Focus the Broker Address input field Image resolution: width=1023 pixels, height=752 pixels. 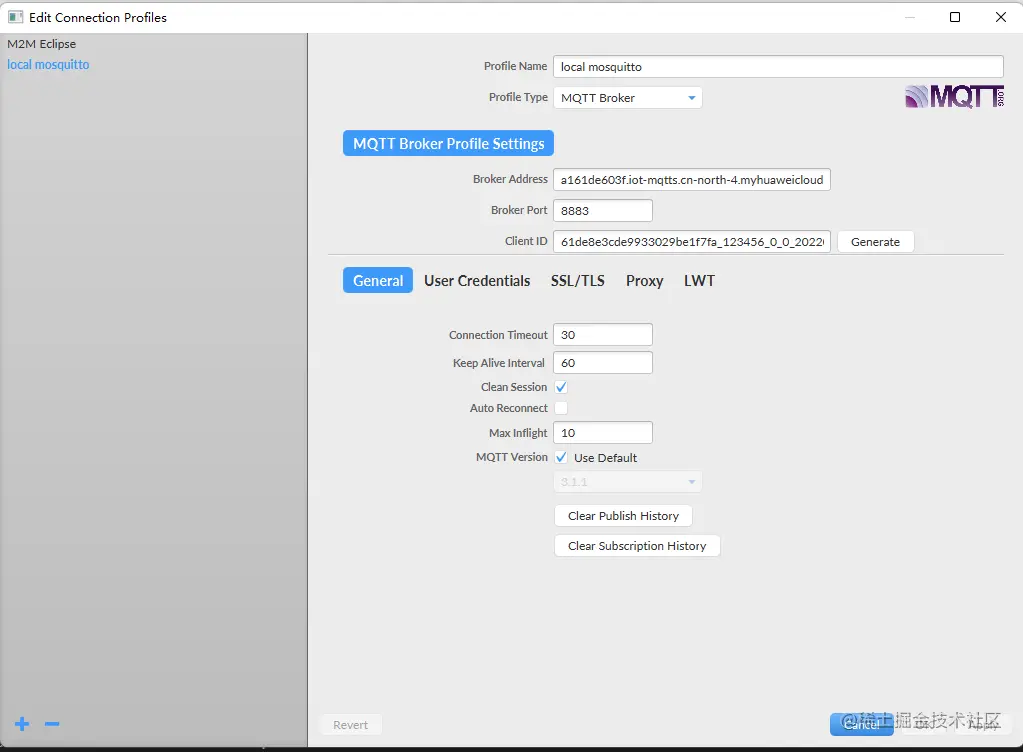(x=692, y=180)
